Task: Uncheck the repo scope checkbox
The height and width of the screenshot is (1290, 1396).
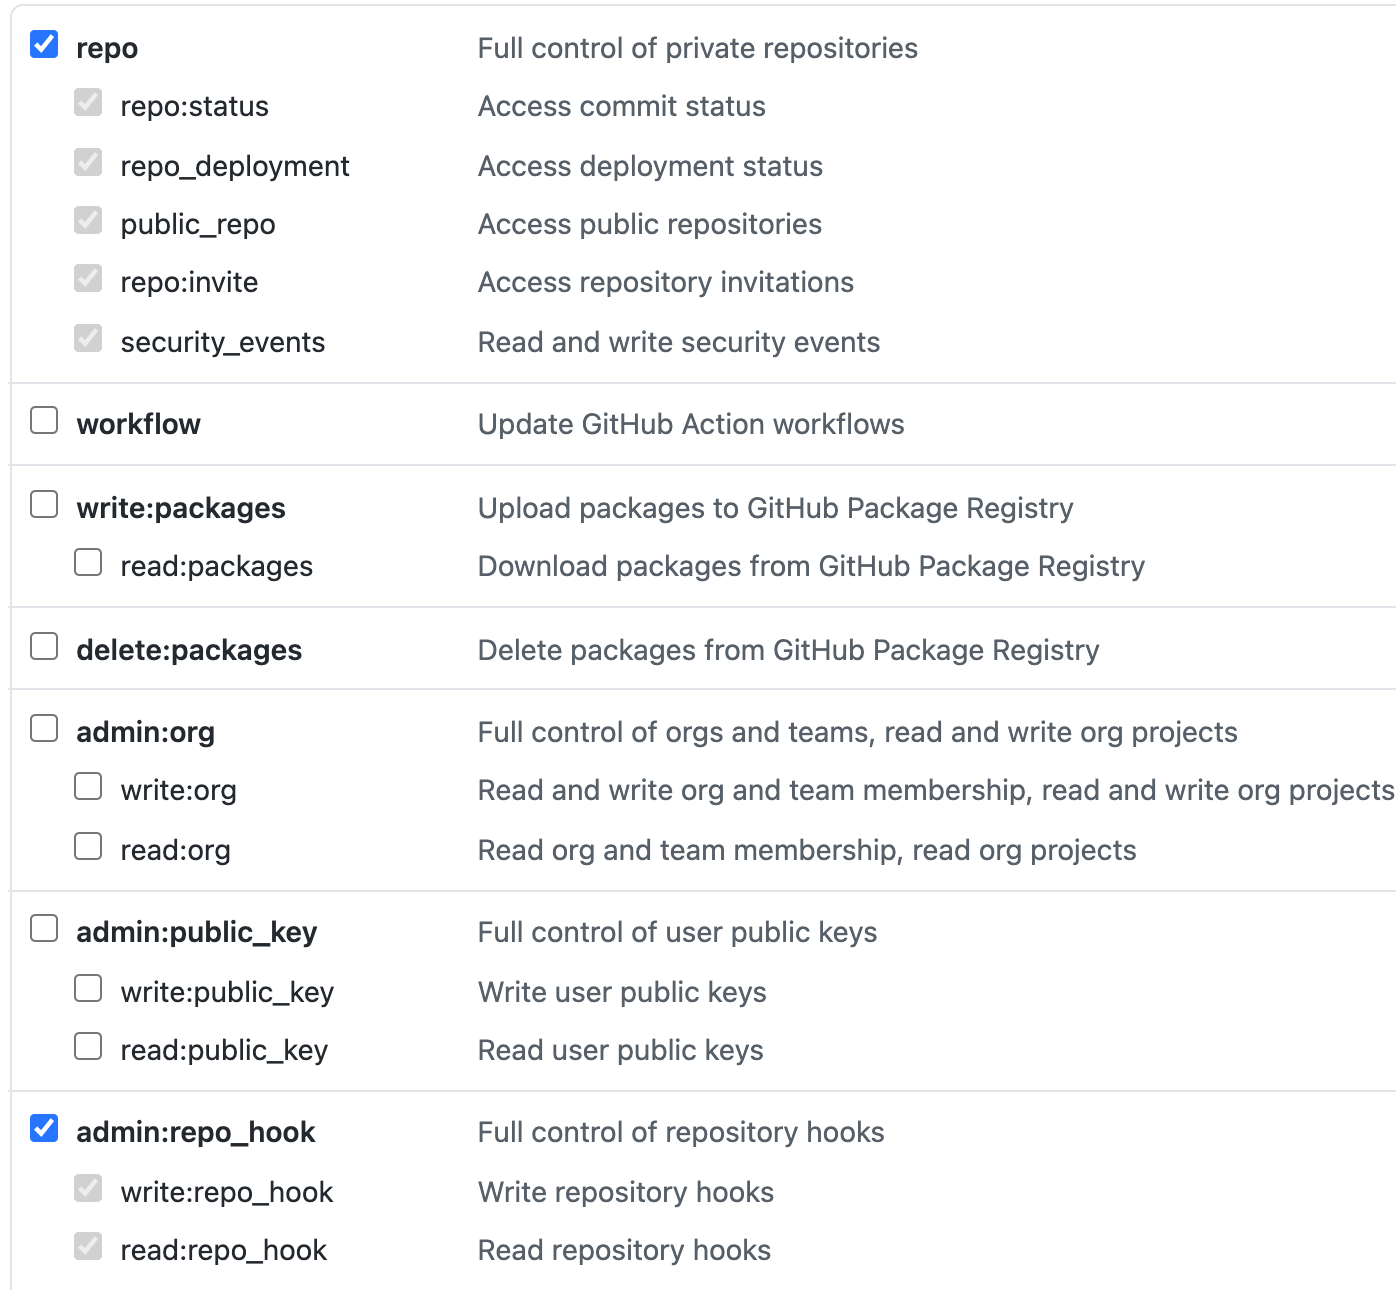Action: point(44,45)
